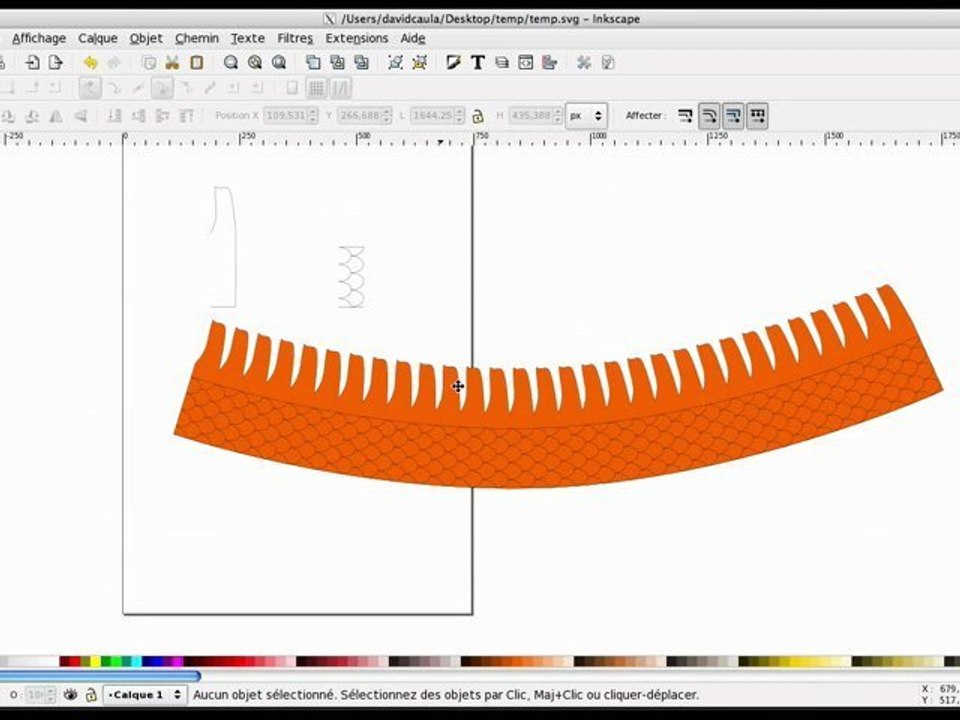Image resolution: width=960 pixels, height=720 pixels.
Task: Duplicate the selected objects
Action: pyautogui.click(x=313, y=62)
